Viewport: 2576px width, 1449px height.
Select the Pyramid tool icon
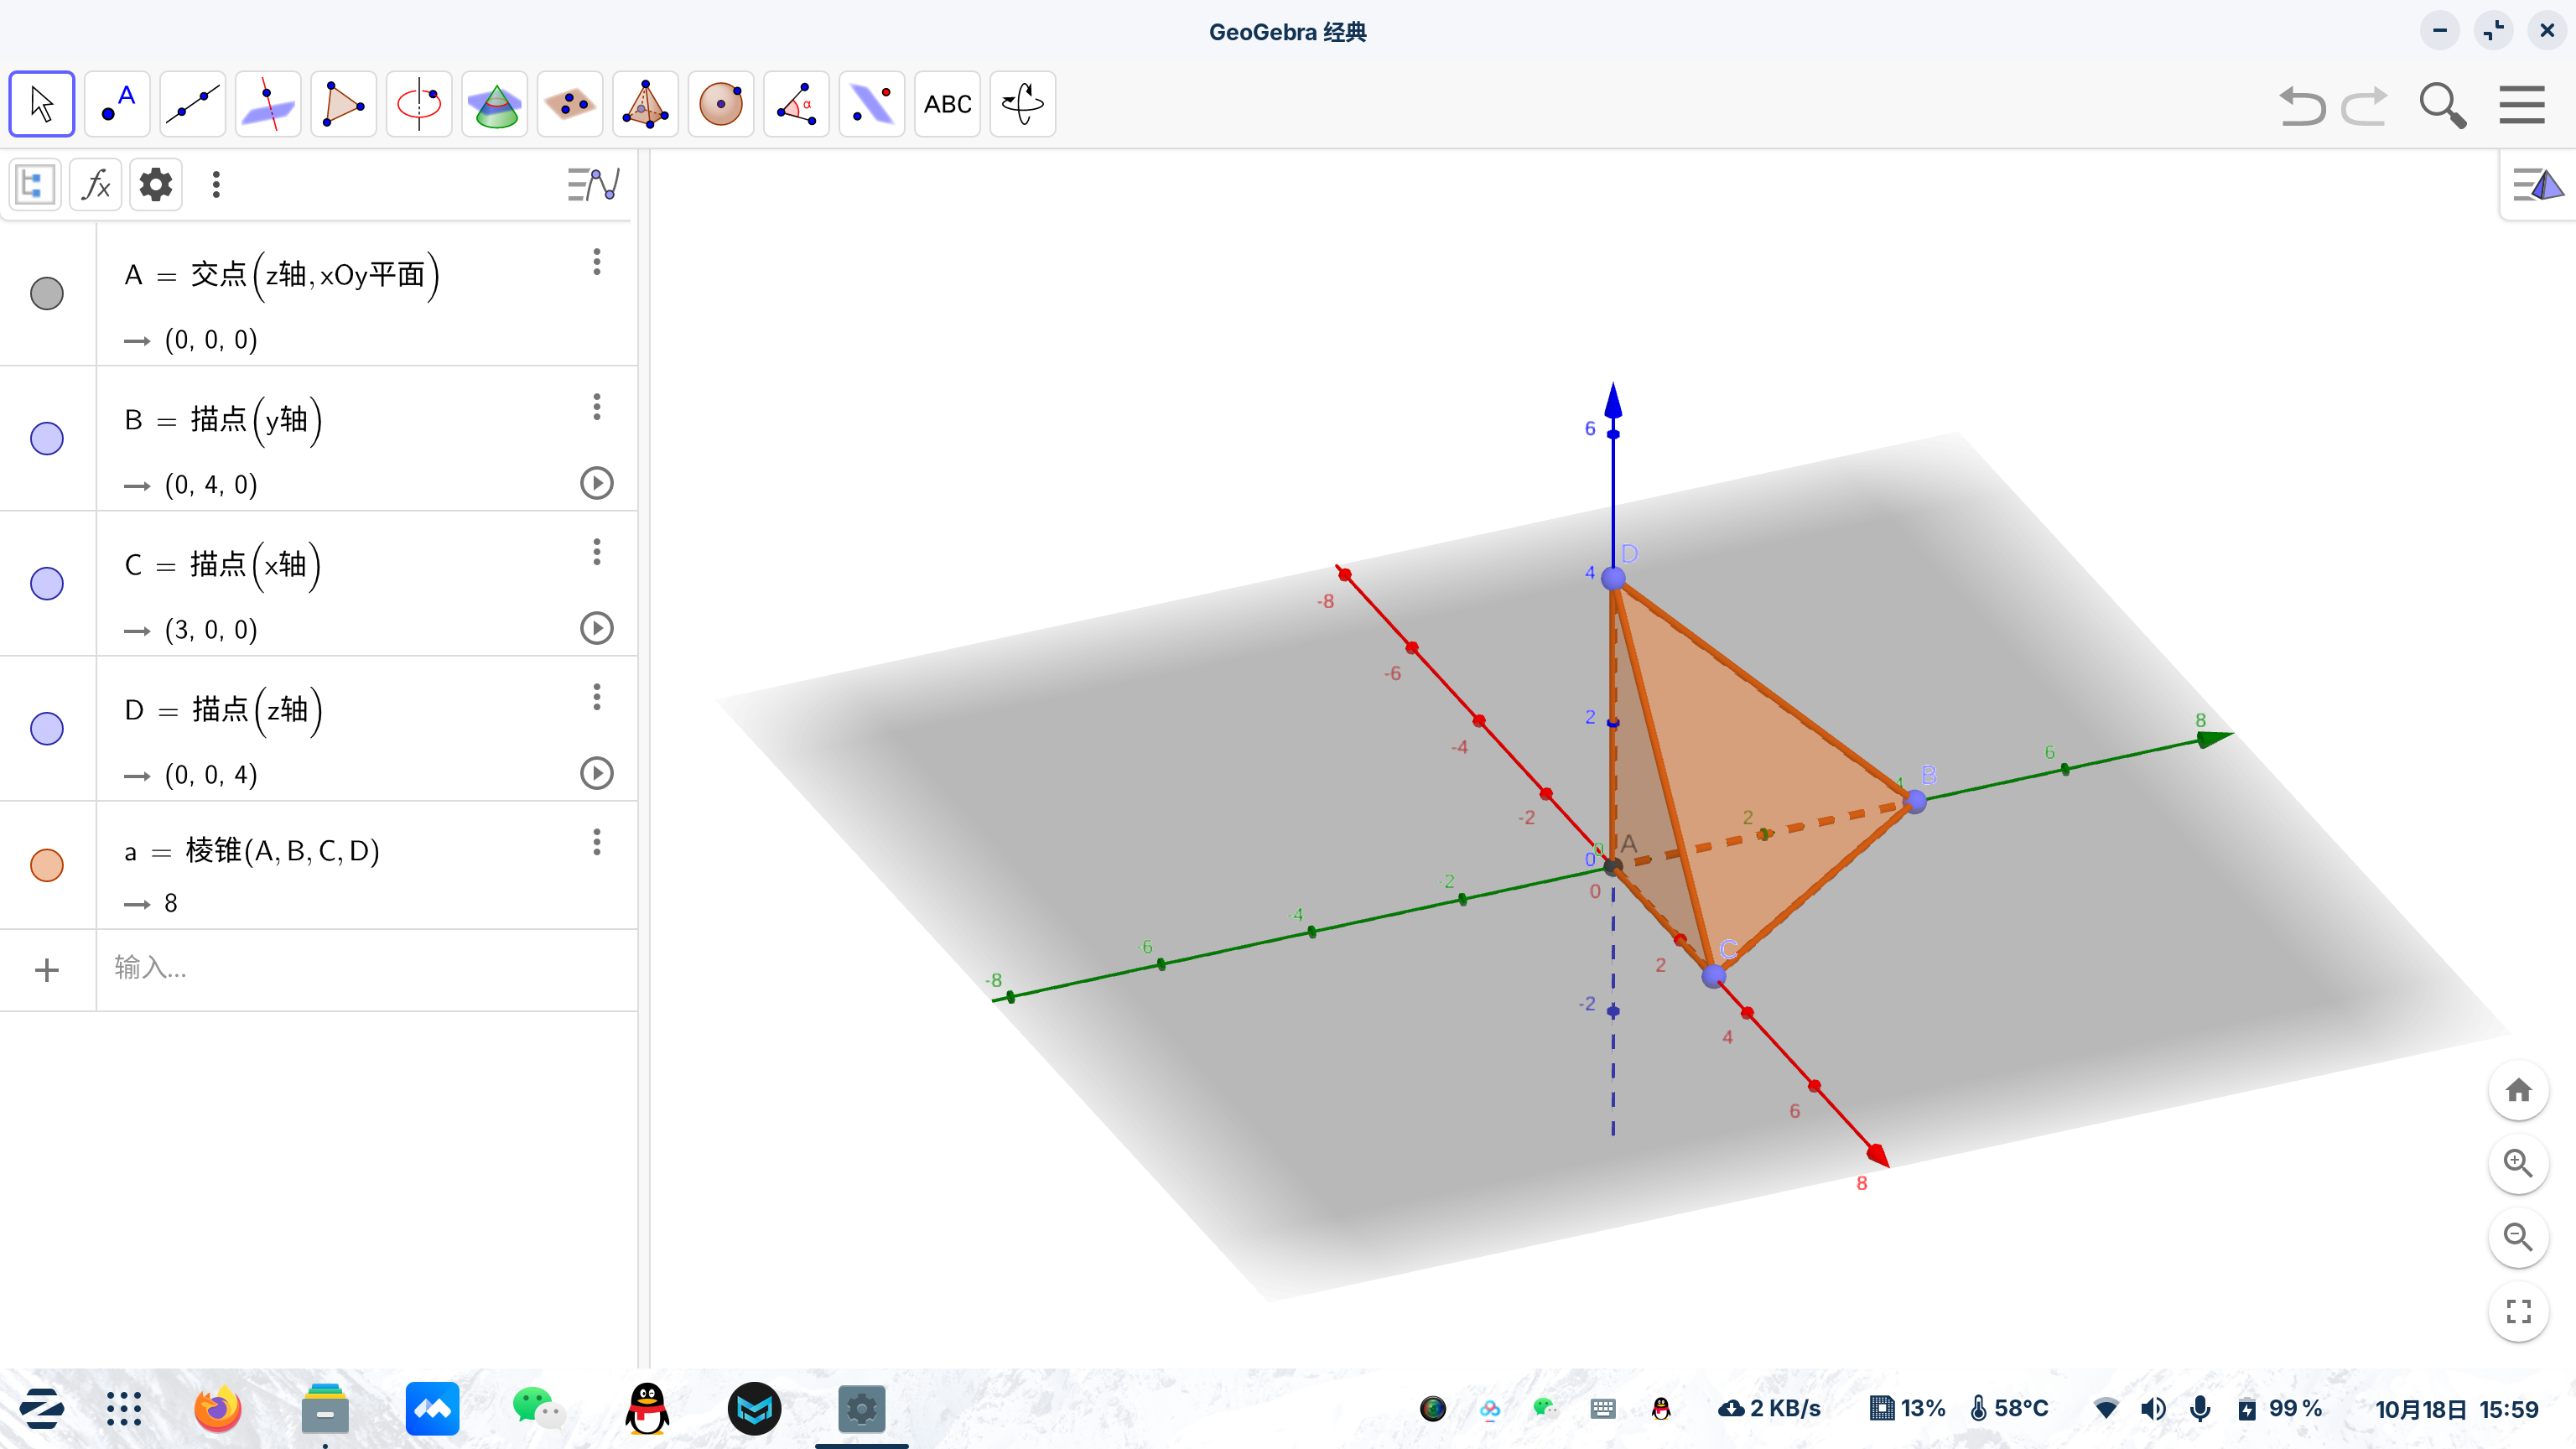(x=645, y=104)
